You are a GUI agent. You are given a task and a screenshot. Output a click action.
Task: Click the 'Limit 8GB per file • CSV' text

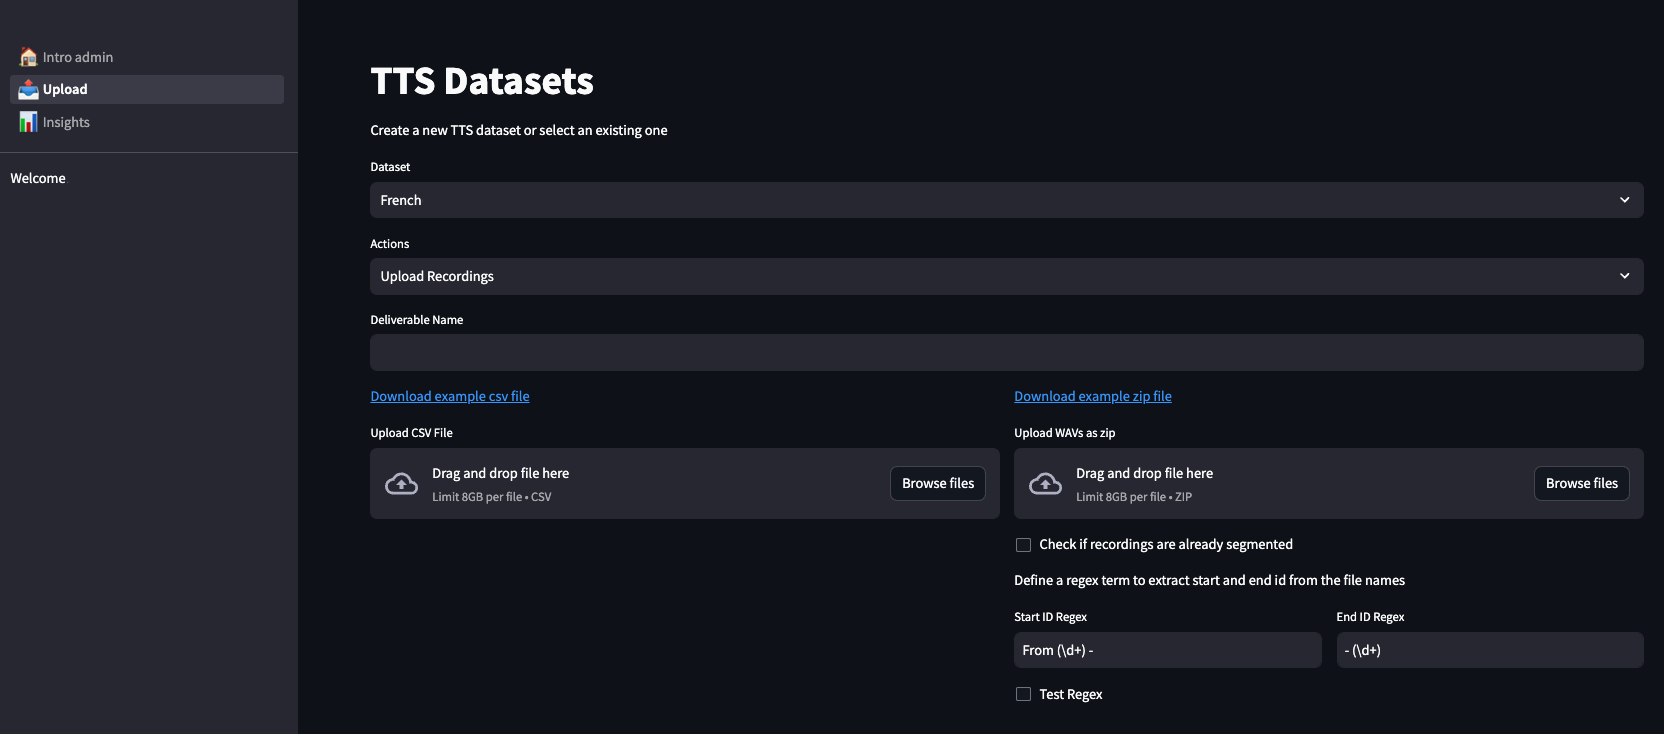(492, 497)
